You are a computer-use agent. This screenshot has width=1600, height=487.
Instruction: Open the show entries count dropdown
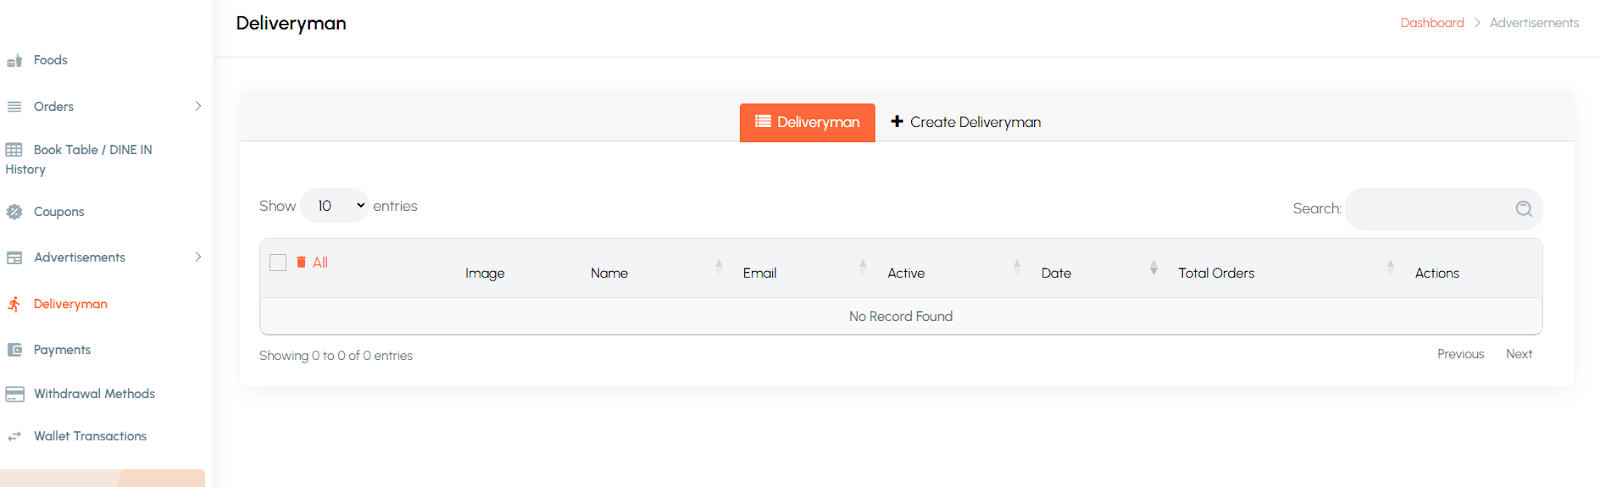click(x=334, y=206)
